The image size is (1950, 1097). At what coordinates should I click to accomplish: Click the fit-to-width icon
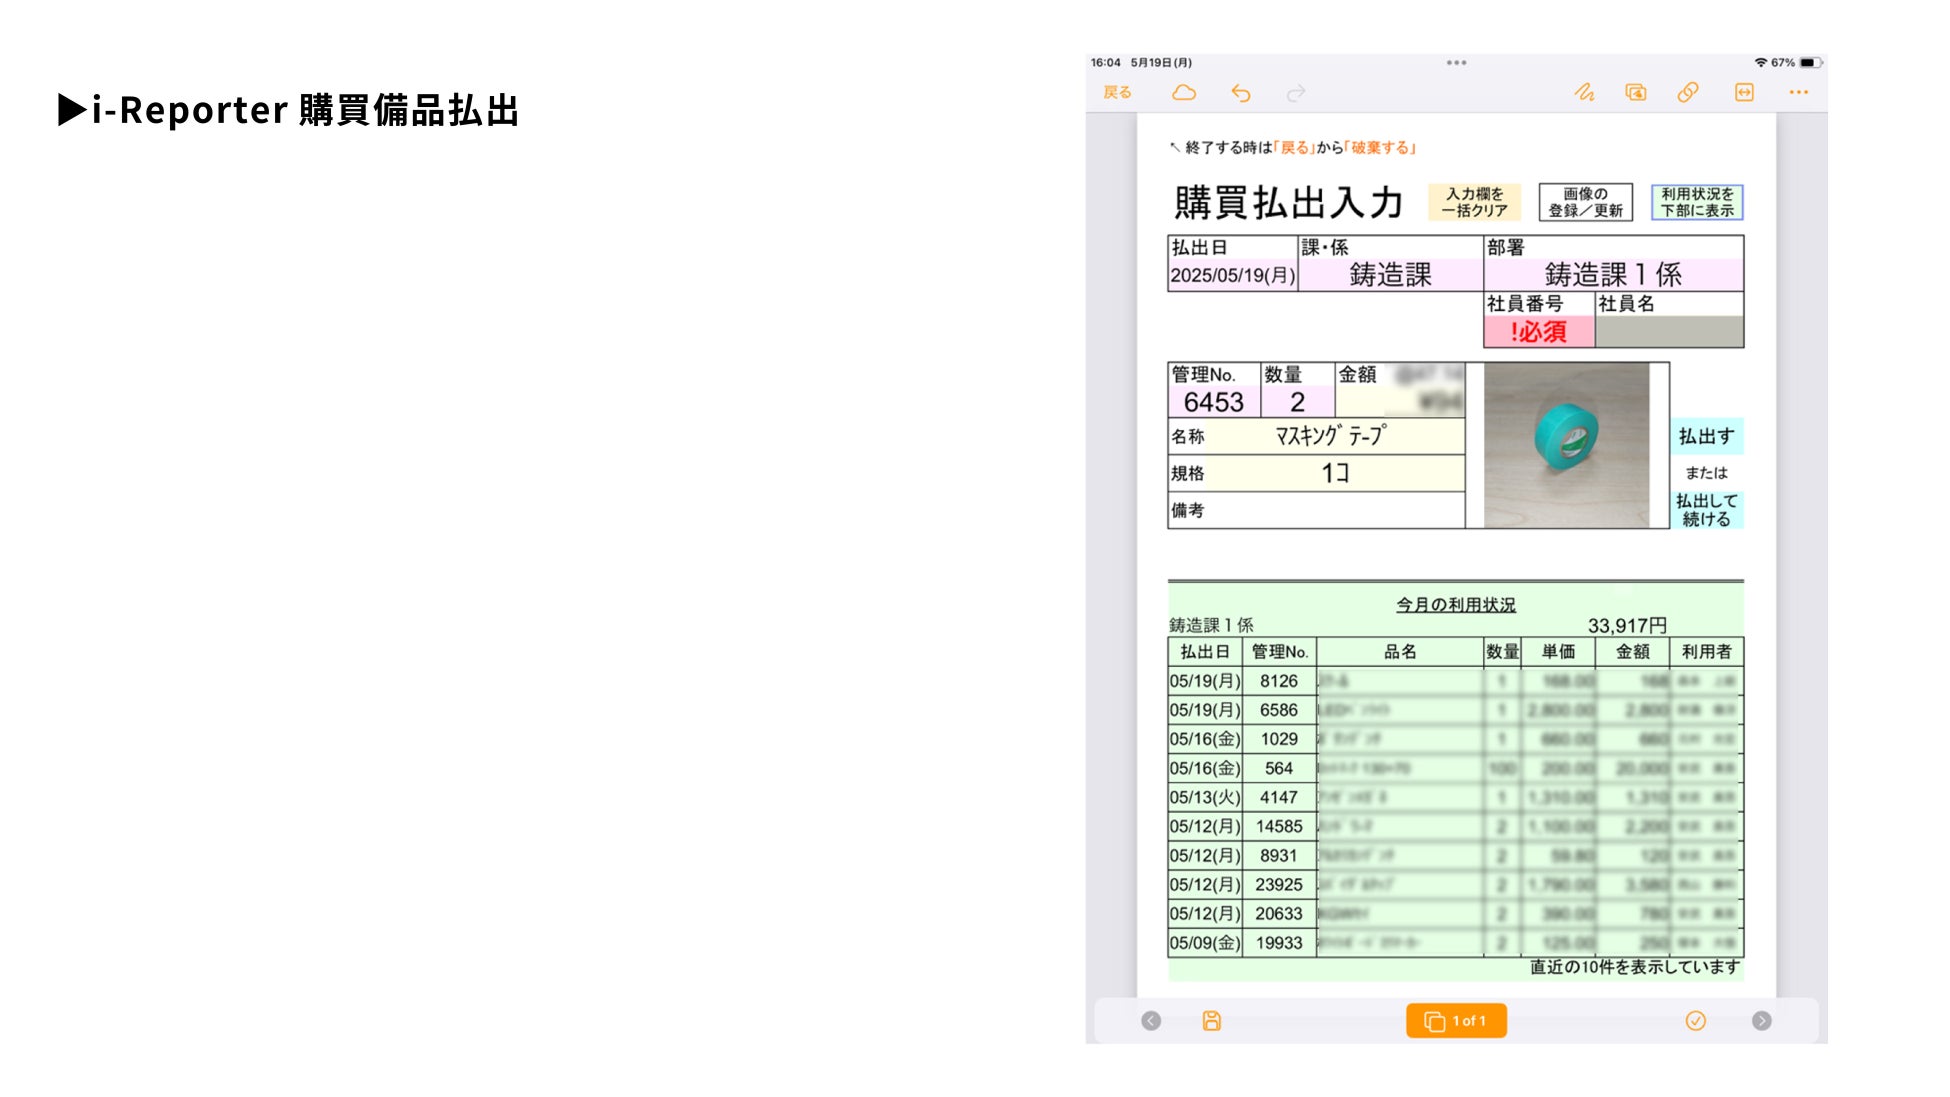tap(1744, 92)
